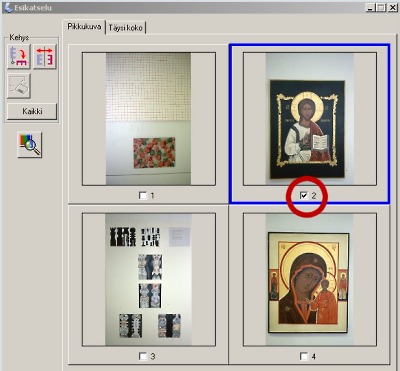This screenshot has width=400, height=371.
Task: Click the rotate frame icon in Kehys
Action: [x=19, y=57]
